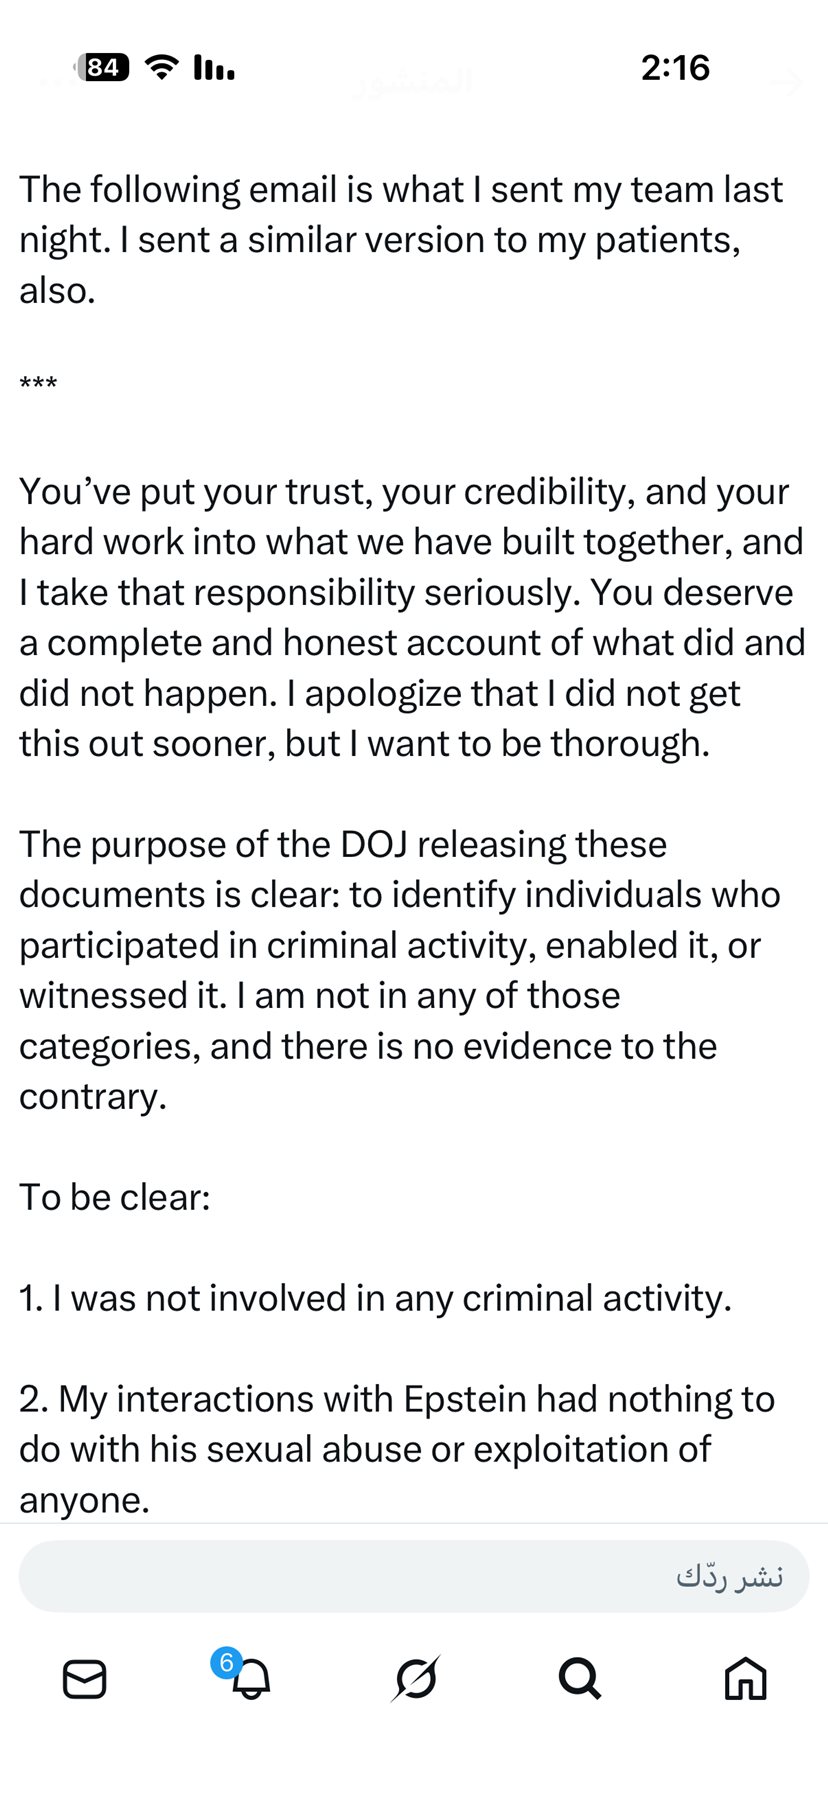Tap the Wi-Fi status icon
The image size is (828, 1800).
pos(162,68)
